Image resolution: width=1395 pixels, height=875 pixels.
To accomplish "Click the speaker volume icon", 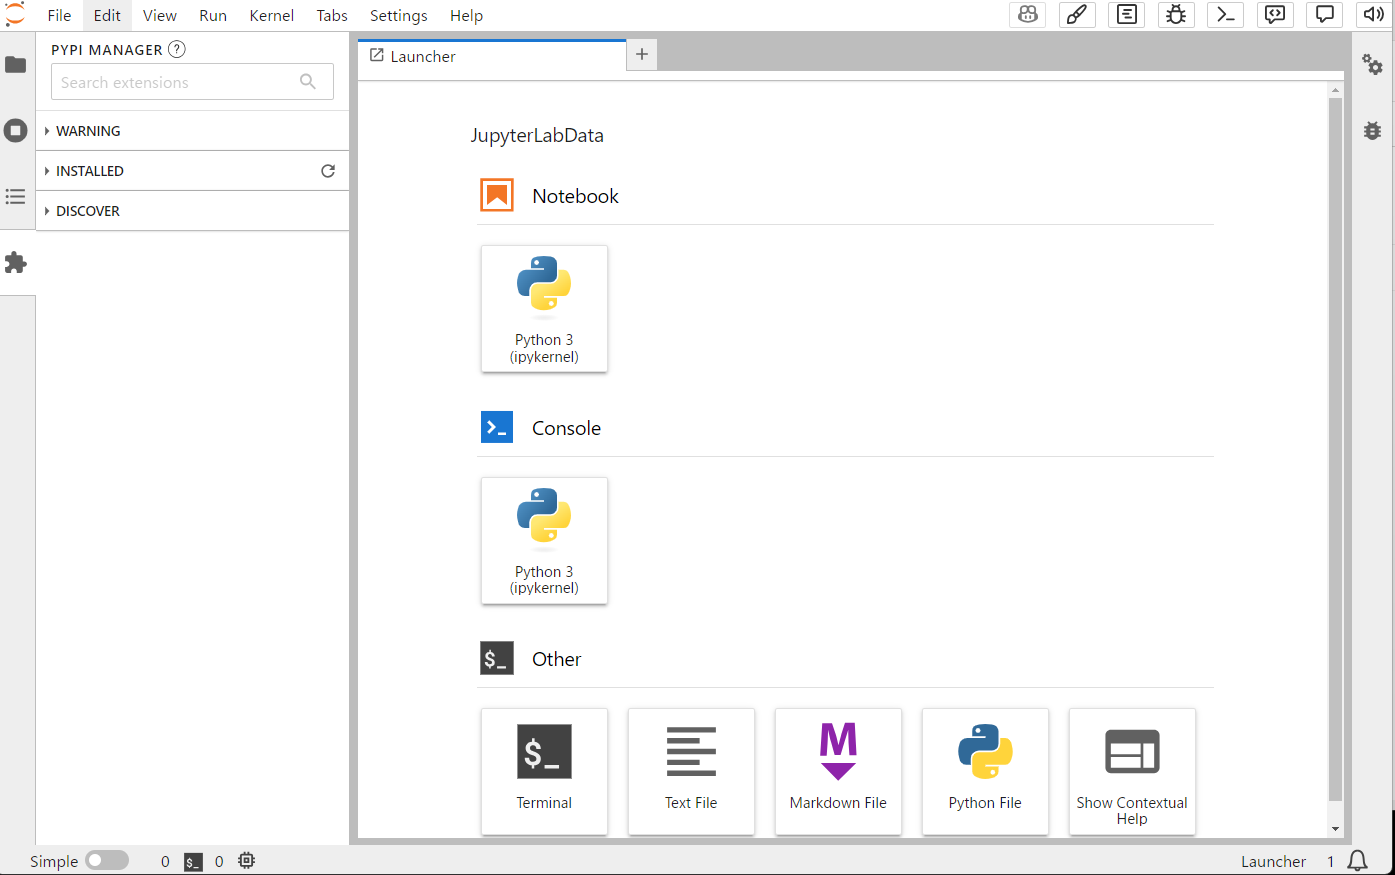I will pos(1374,15).
